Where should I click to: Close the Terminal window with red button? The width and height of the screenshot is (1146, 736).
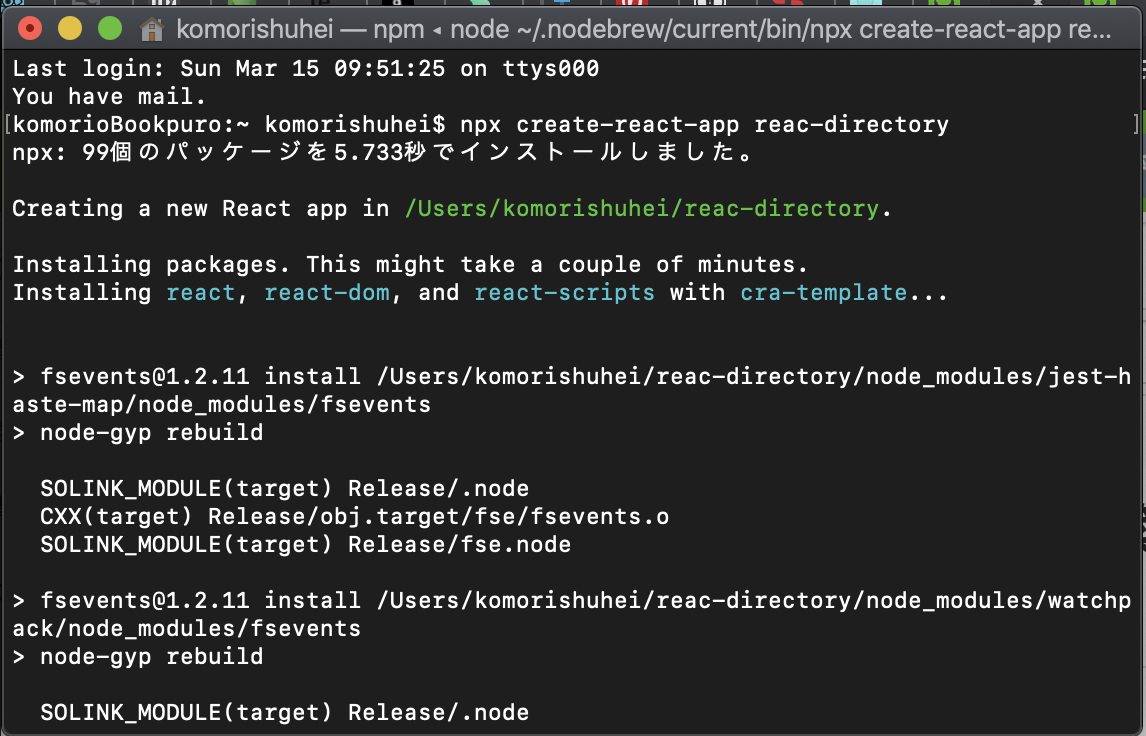coord(30,29)
